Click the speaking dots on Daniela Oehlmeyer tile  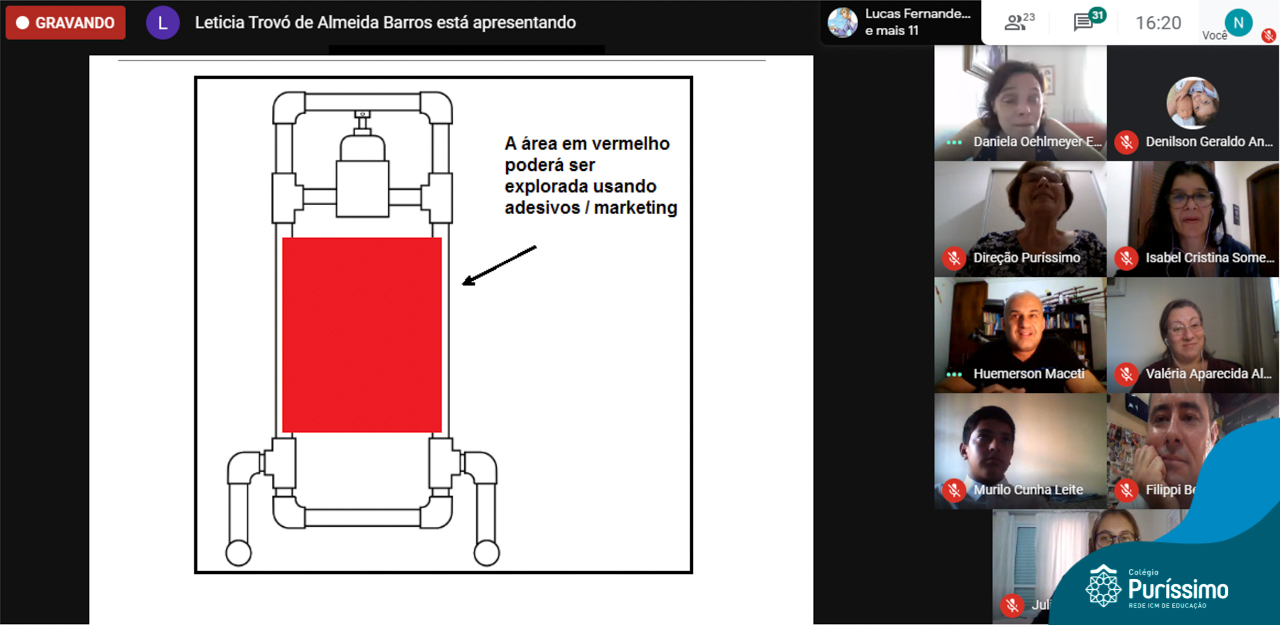(954, 142)
